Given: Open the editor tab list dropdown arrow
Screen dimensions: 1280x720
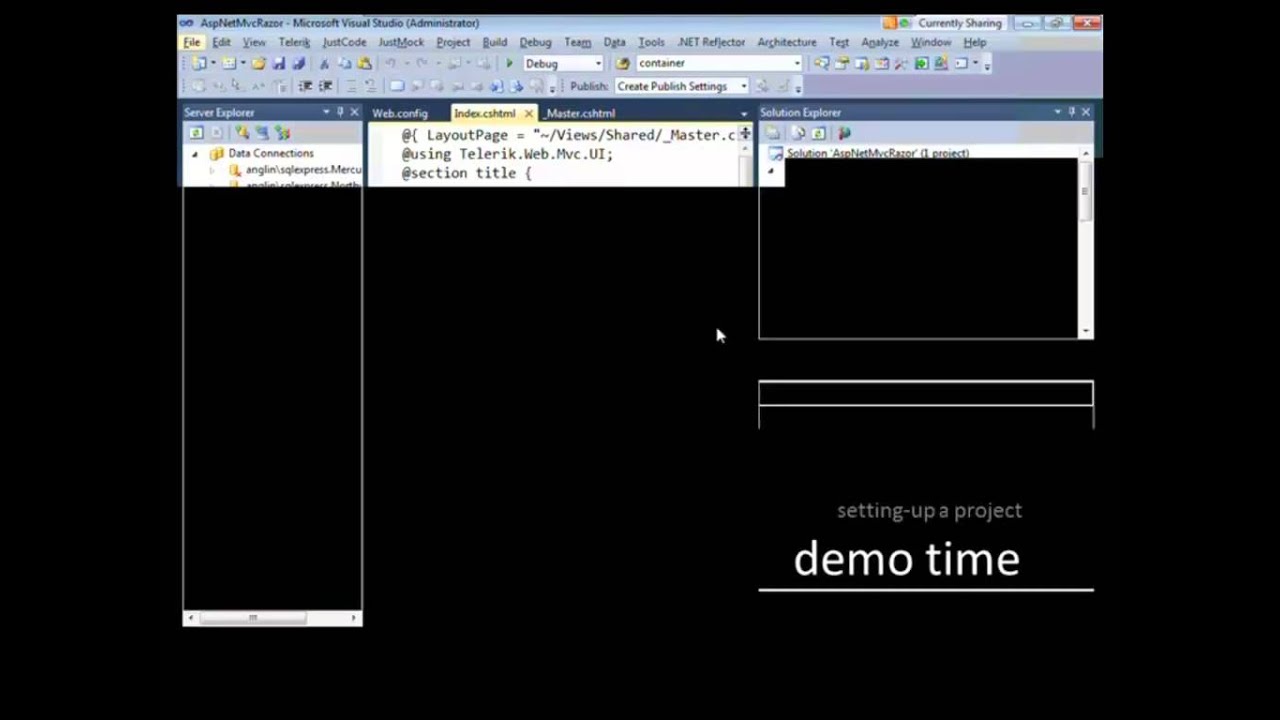Looking at the screenshot, I should coord(743,114).
